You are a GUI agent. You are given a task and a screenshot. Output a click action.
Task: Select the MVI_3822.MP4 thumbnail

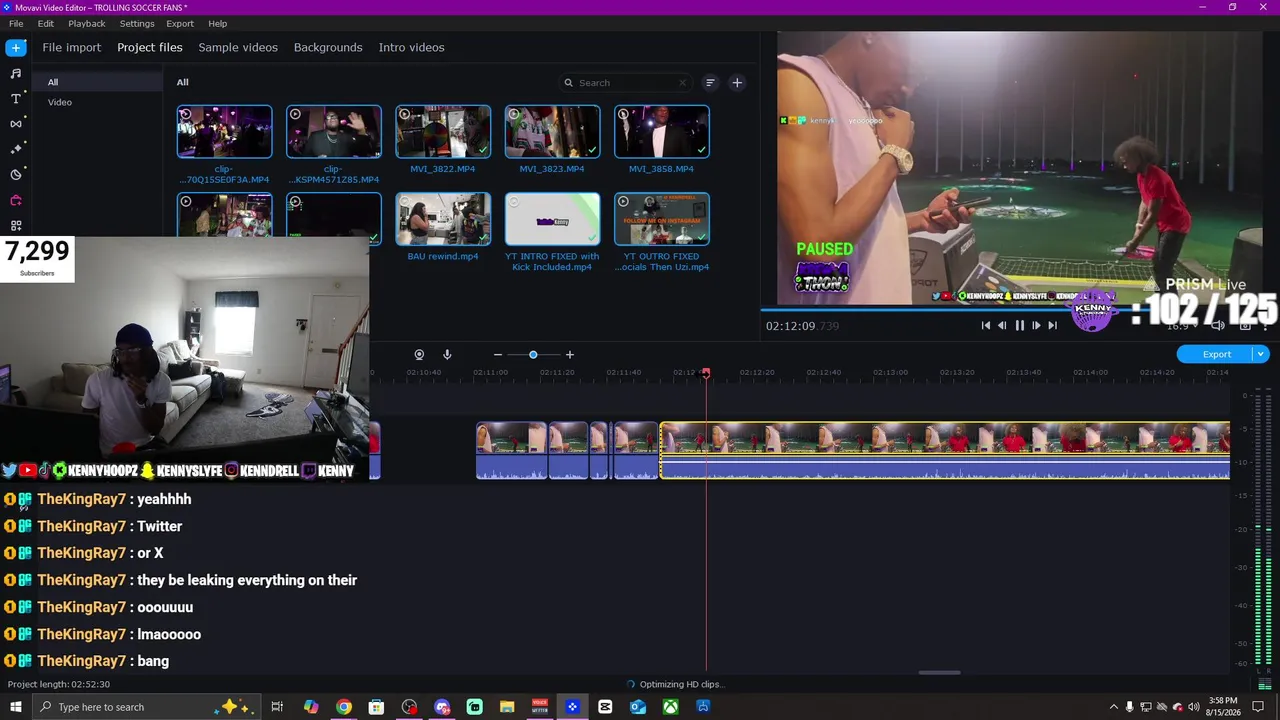coord(443,131)
